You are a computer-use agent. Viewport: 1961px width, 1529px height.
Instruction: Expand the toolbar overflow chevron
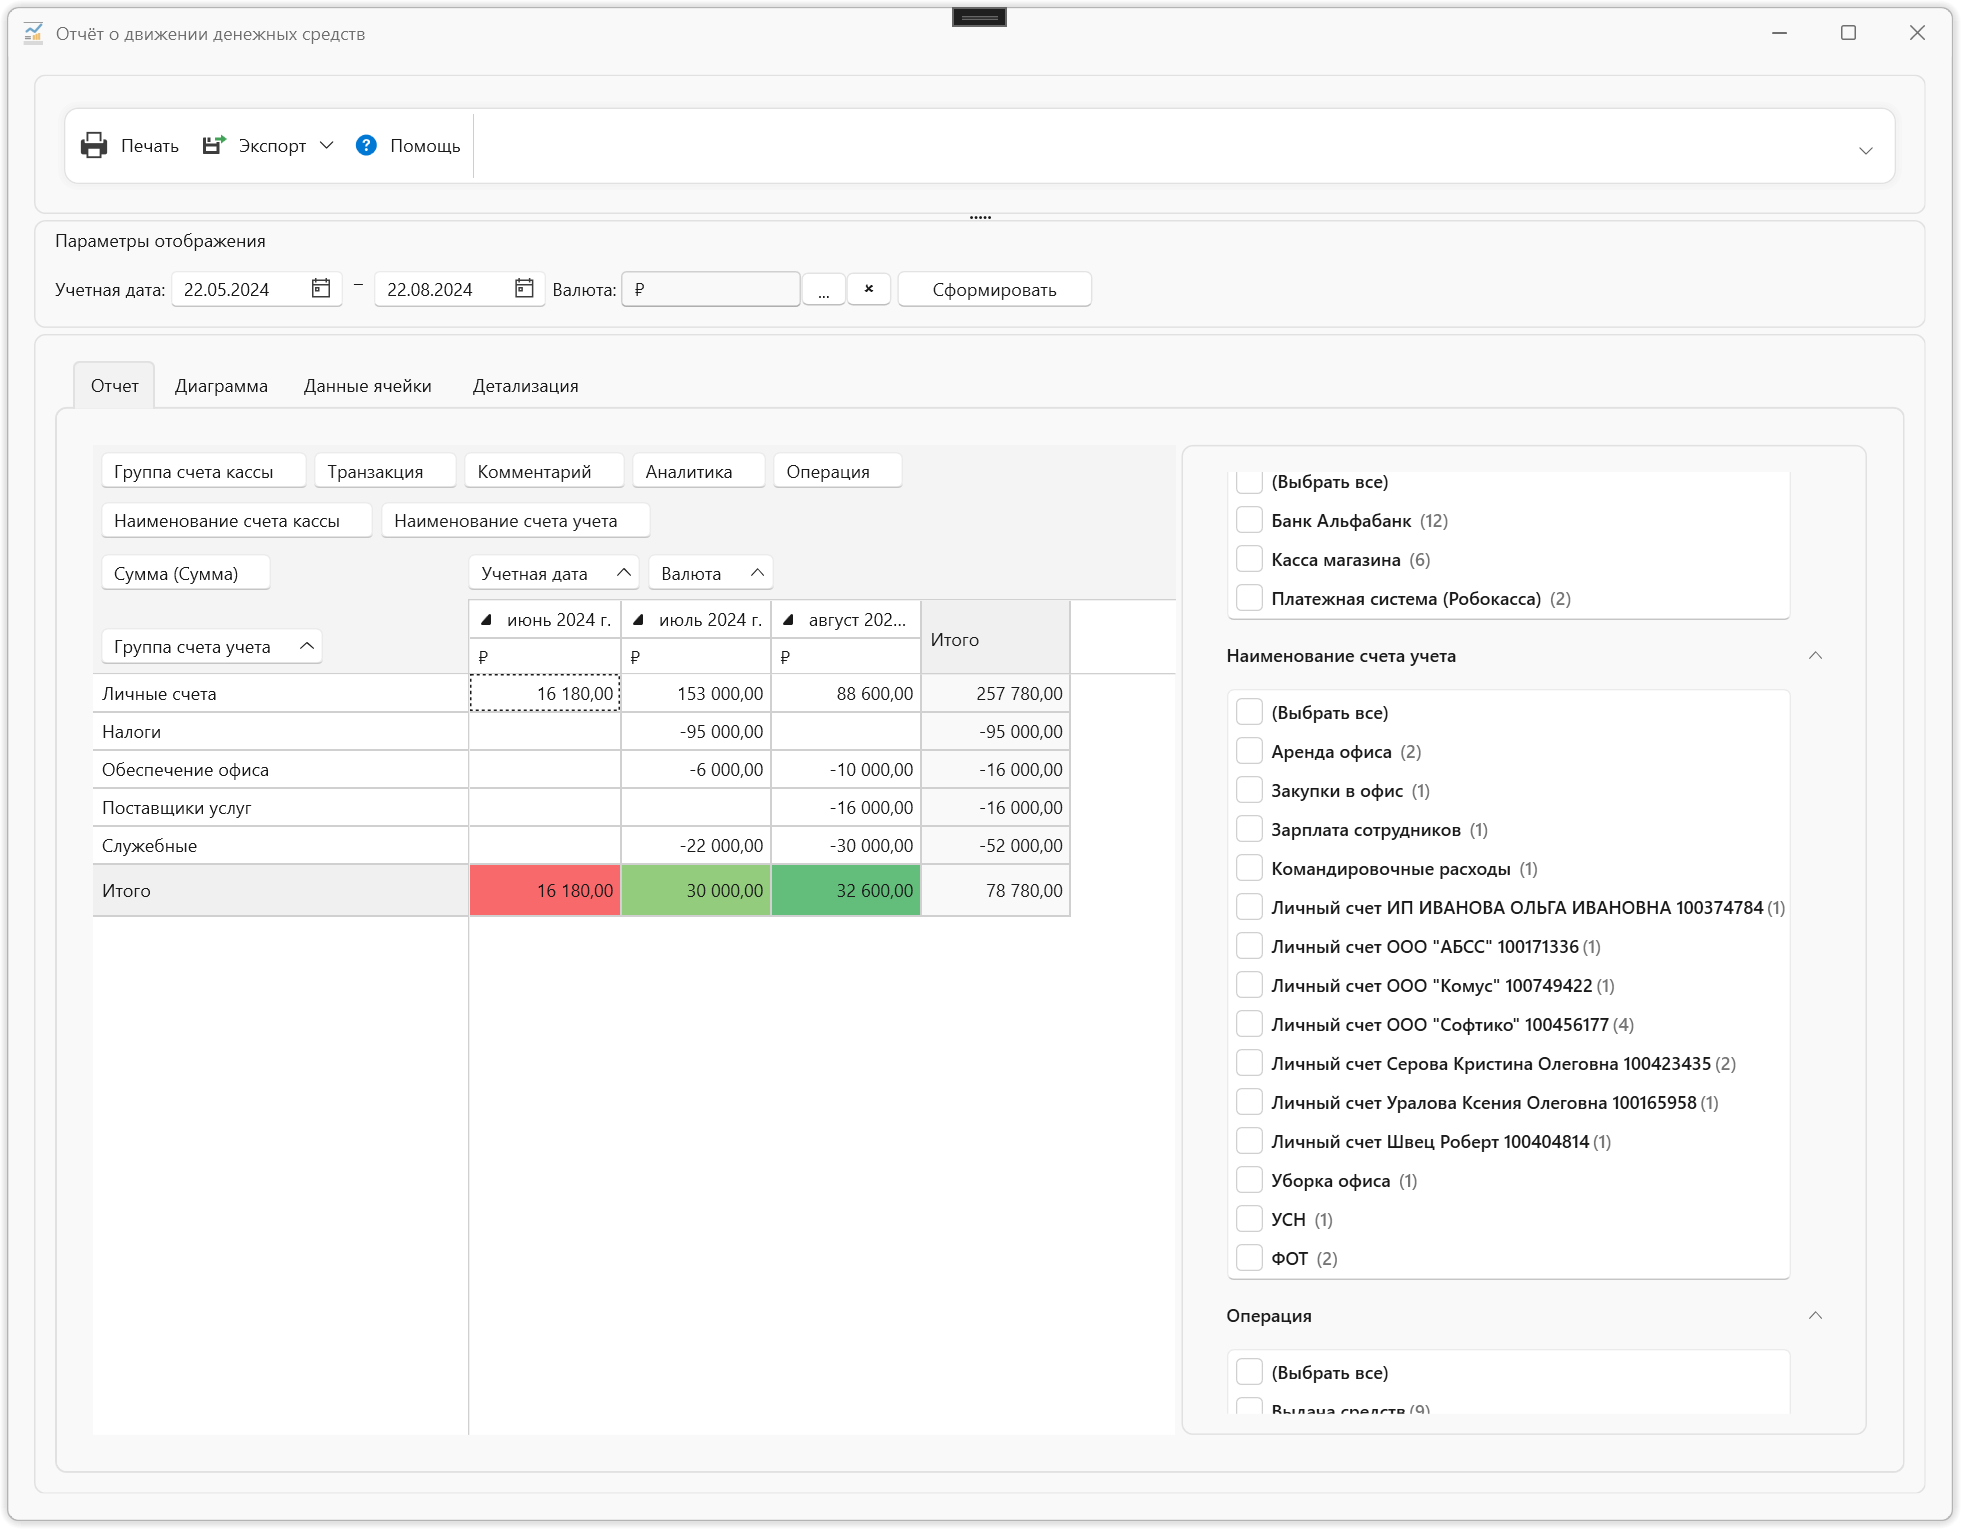click(1866, 151)
